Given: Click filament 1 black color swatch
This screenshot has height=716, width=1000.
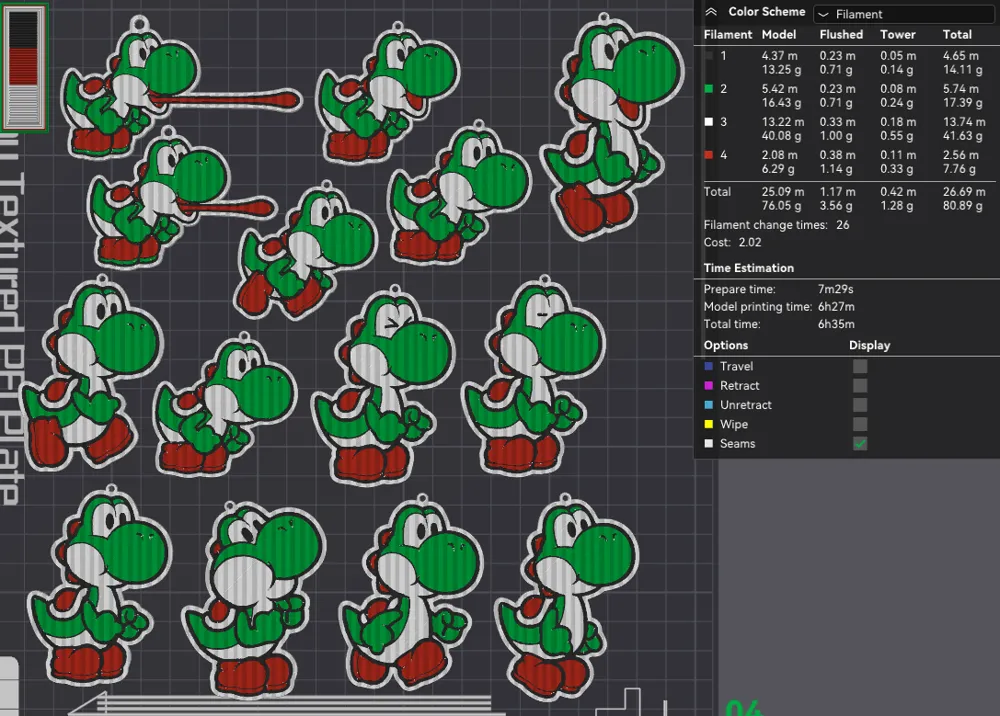Looking at the screenshot, I should point(709,55).
